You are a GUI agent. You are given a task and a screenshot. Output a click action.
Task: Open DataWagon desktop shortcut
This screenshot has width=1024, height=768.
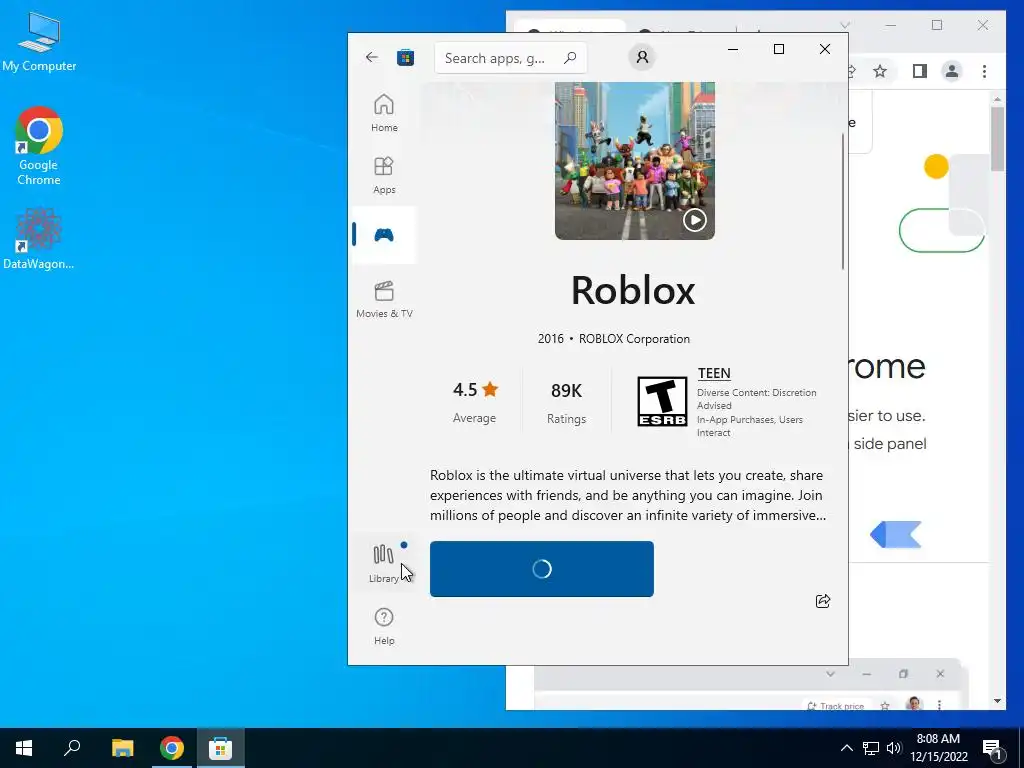(39, 238)
